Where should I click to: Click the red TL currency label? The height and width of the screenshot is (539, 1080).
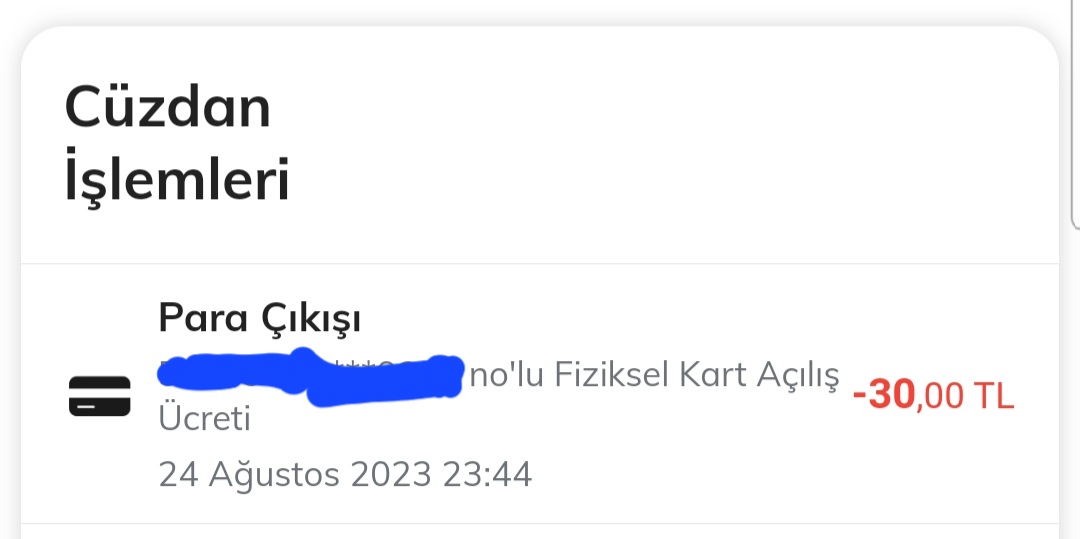tap(994, 397)
